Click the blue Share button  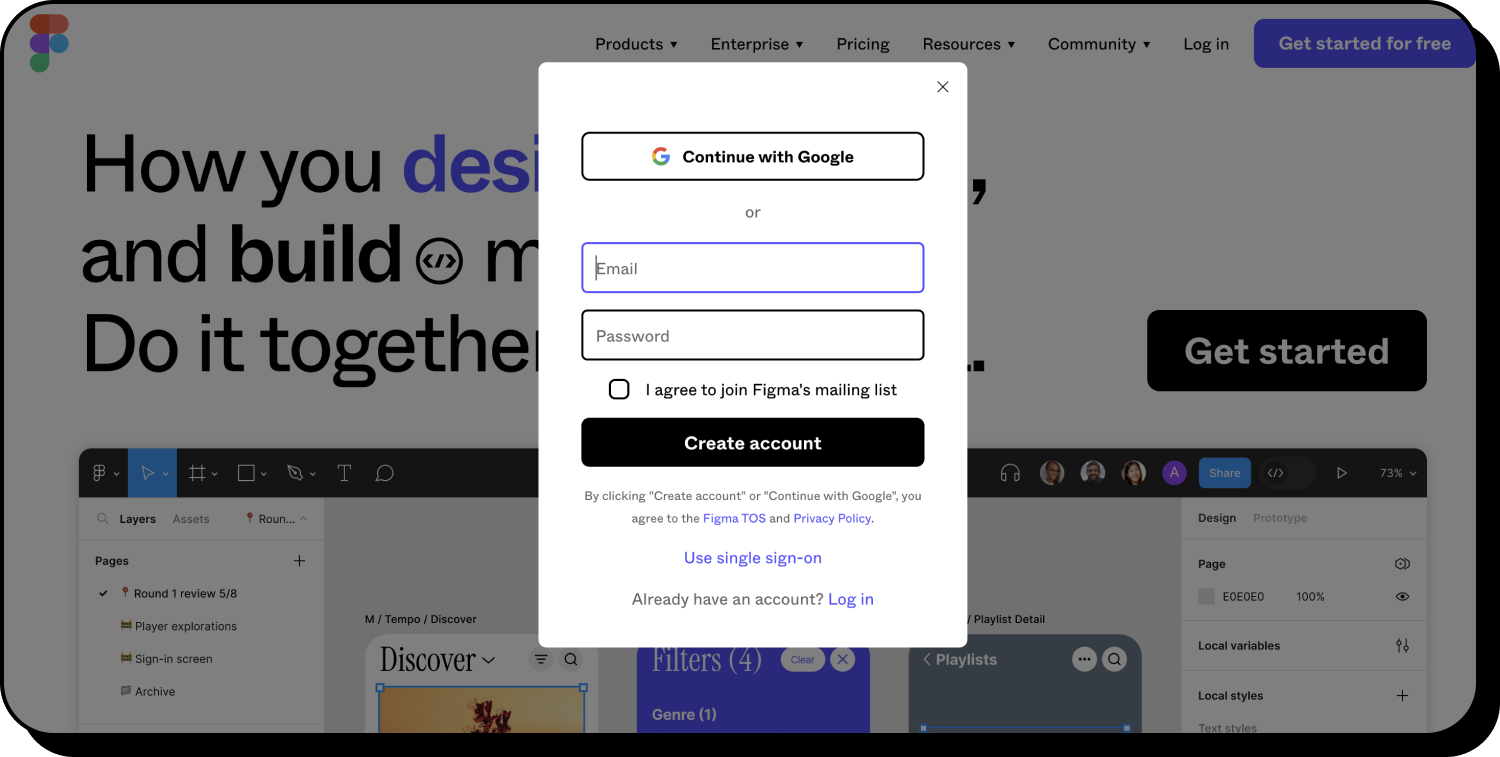(x=1224, y=473)
